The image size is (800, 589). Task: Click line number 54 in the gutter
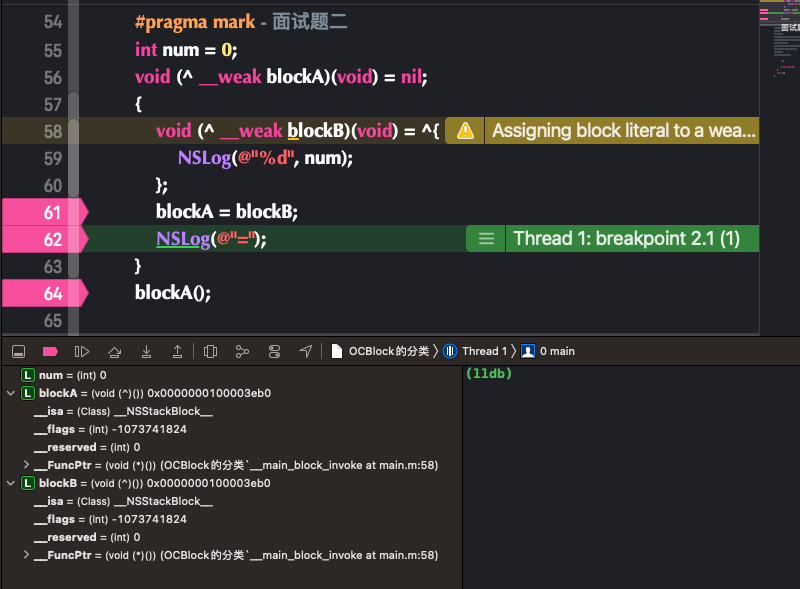(53, 22)
